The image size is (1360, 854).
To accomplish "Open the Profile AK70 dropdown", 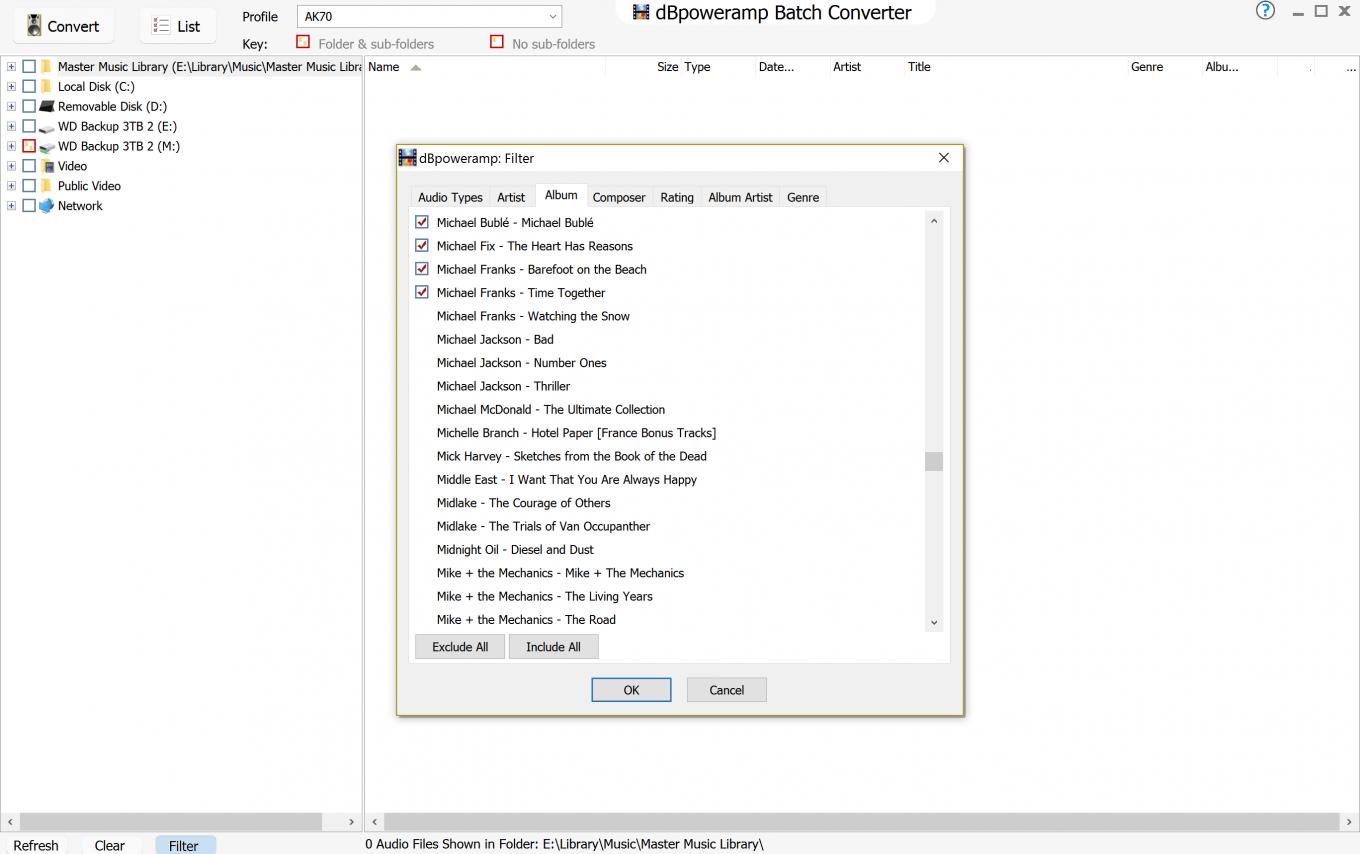I will [552, 16].
